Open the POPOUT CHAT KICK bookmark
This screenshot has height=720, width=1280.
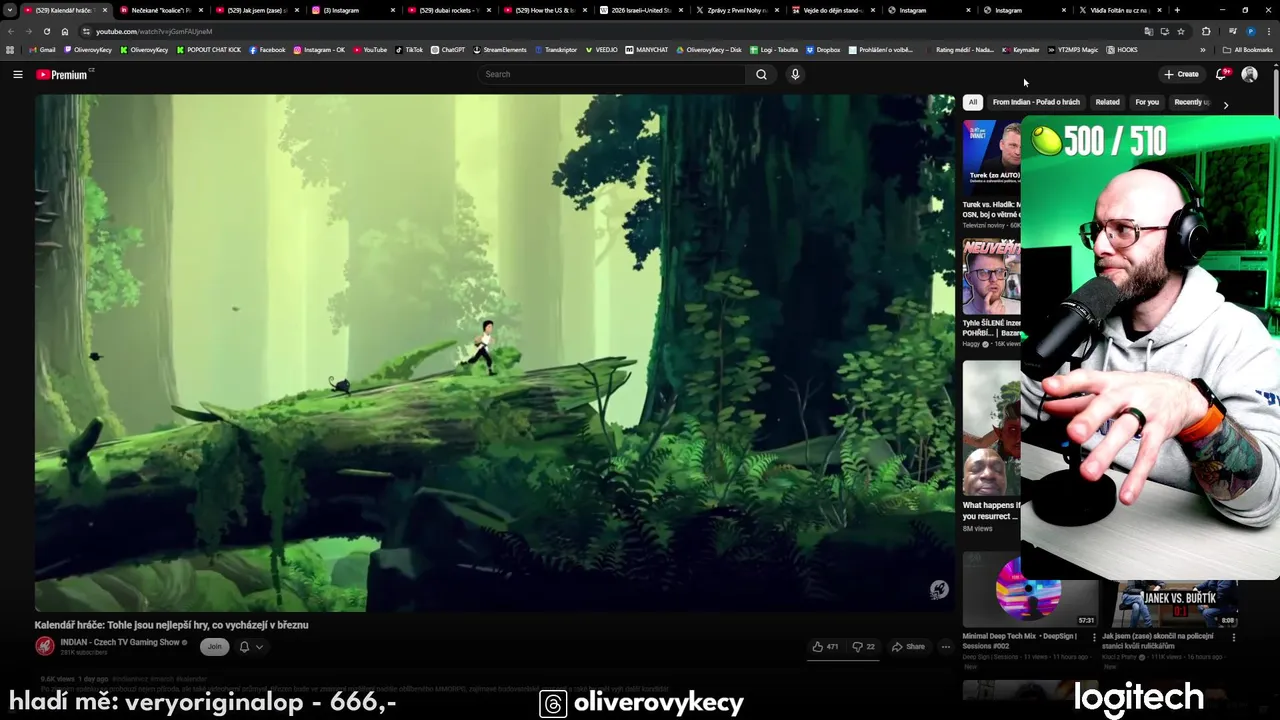(209, 50)
